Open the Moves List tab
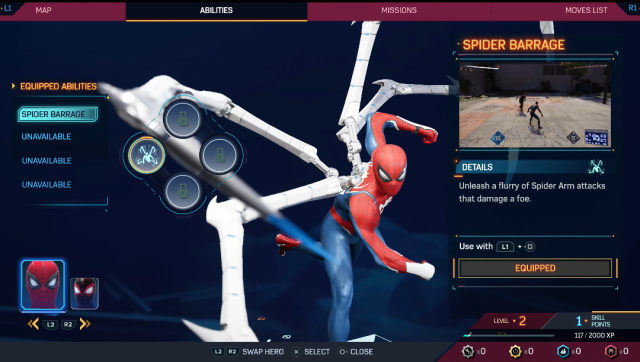The height and width of the screenshot is (362, 640). [x=586, y=10]
